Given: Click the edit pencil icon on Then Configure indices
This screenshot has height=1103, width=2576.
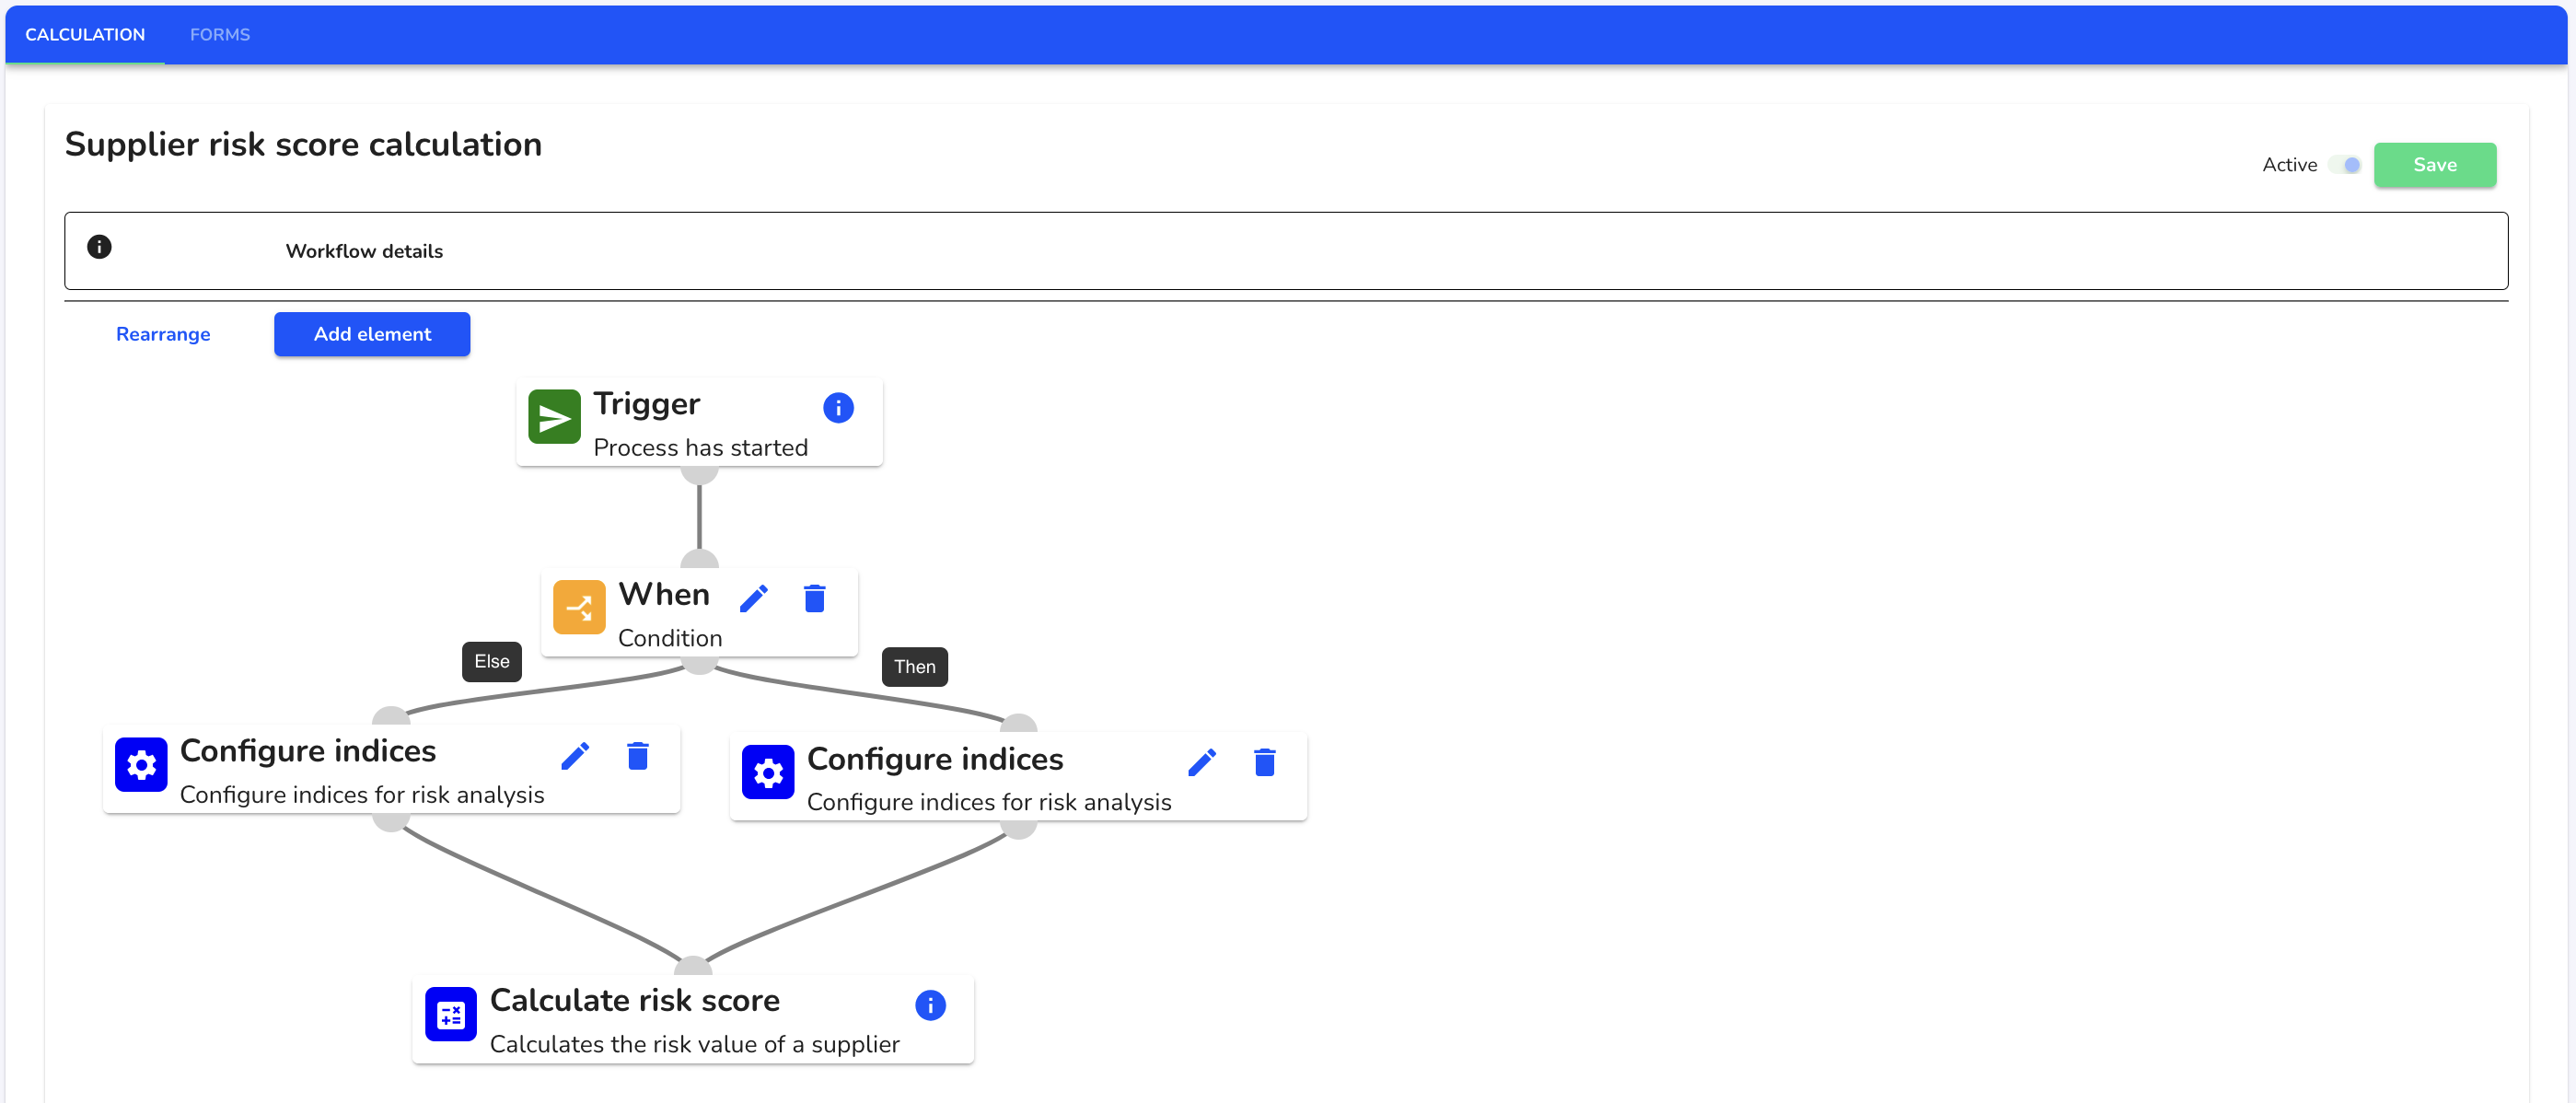Looking at the screenshot, I should tap(1204, 760).
